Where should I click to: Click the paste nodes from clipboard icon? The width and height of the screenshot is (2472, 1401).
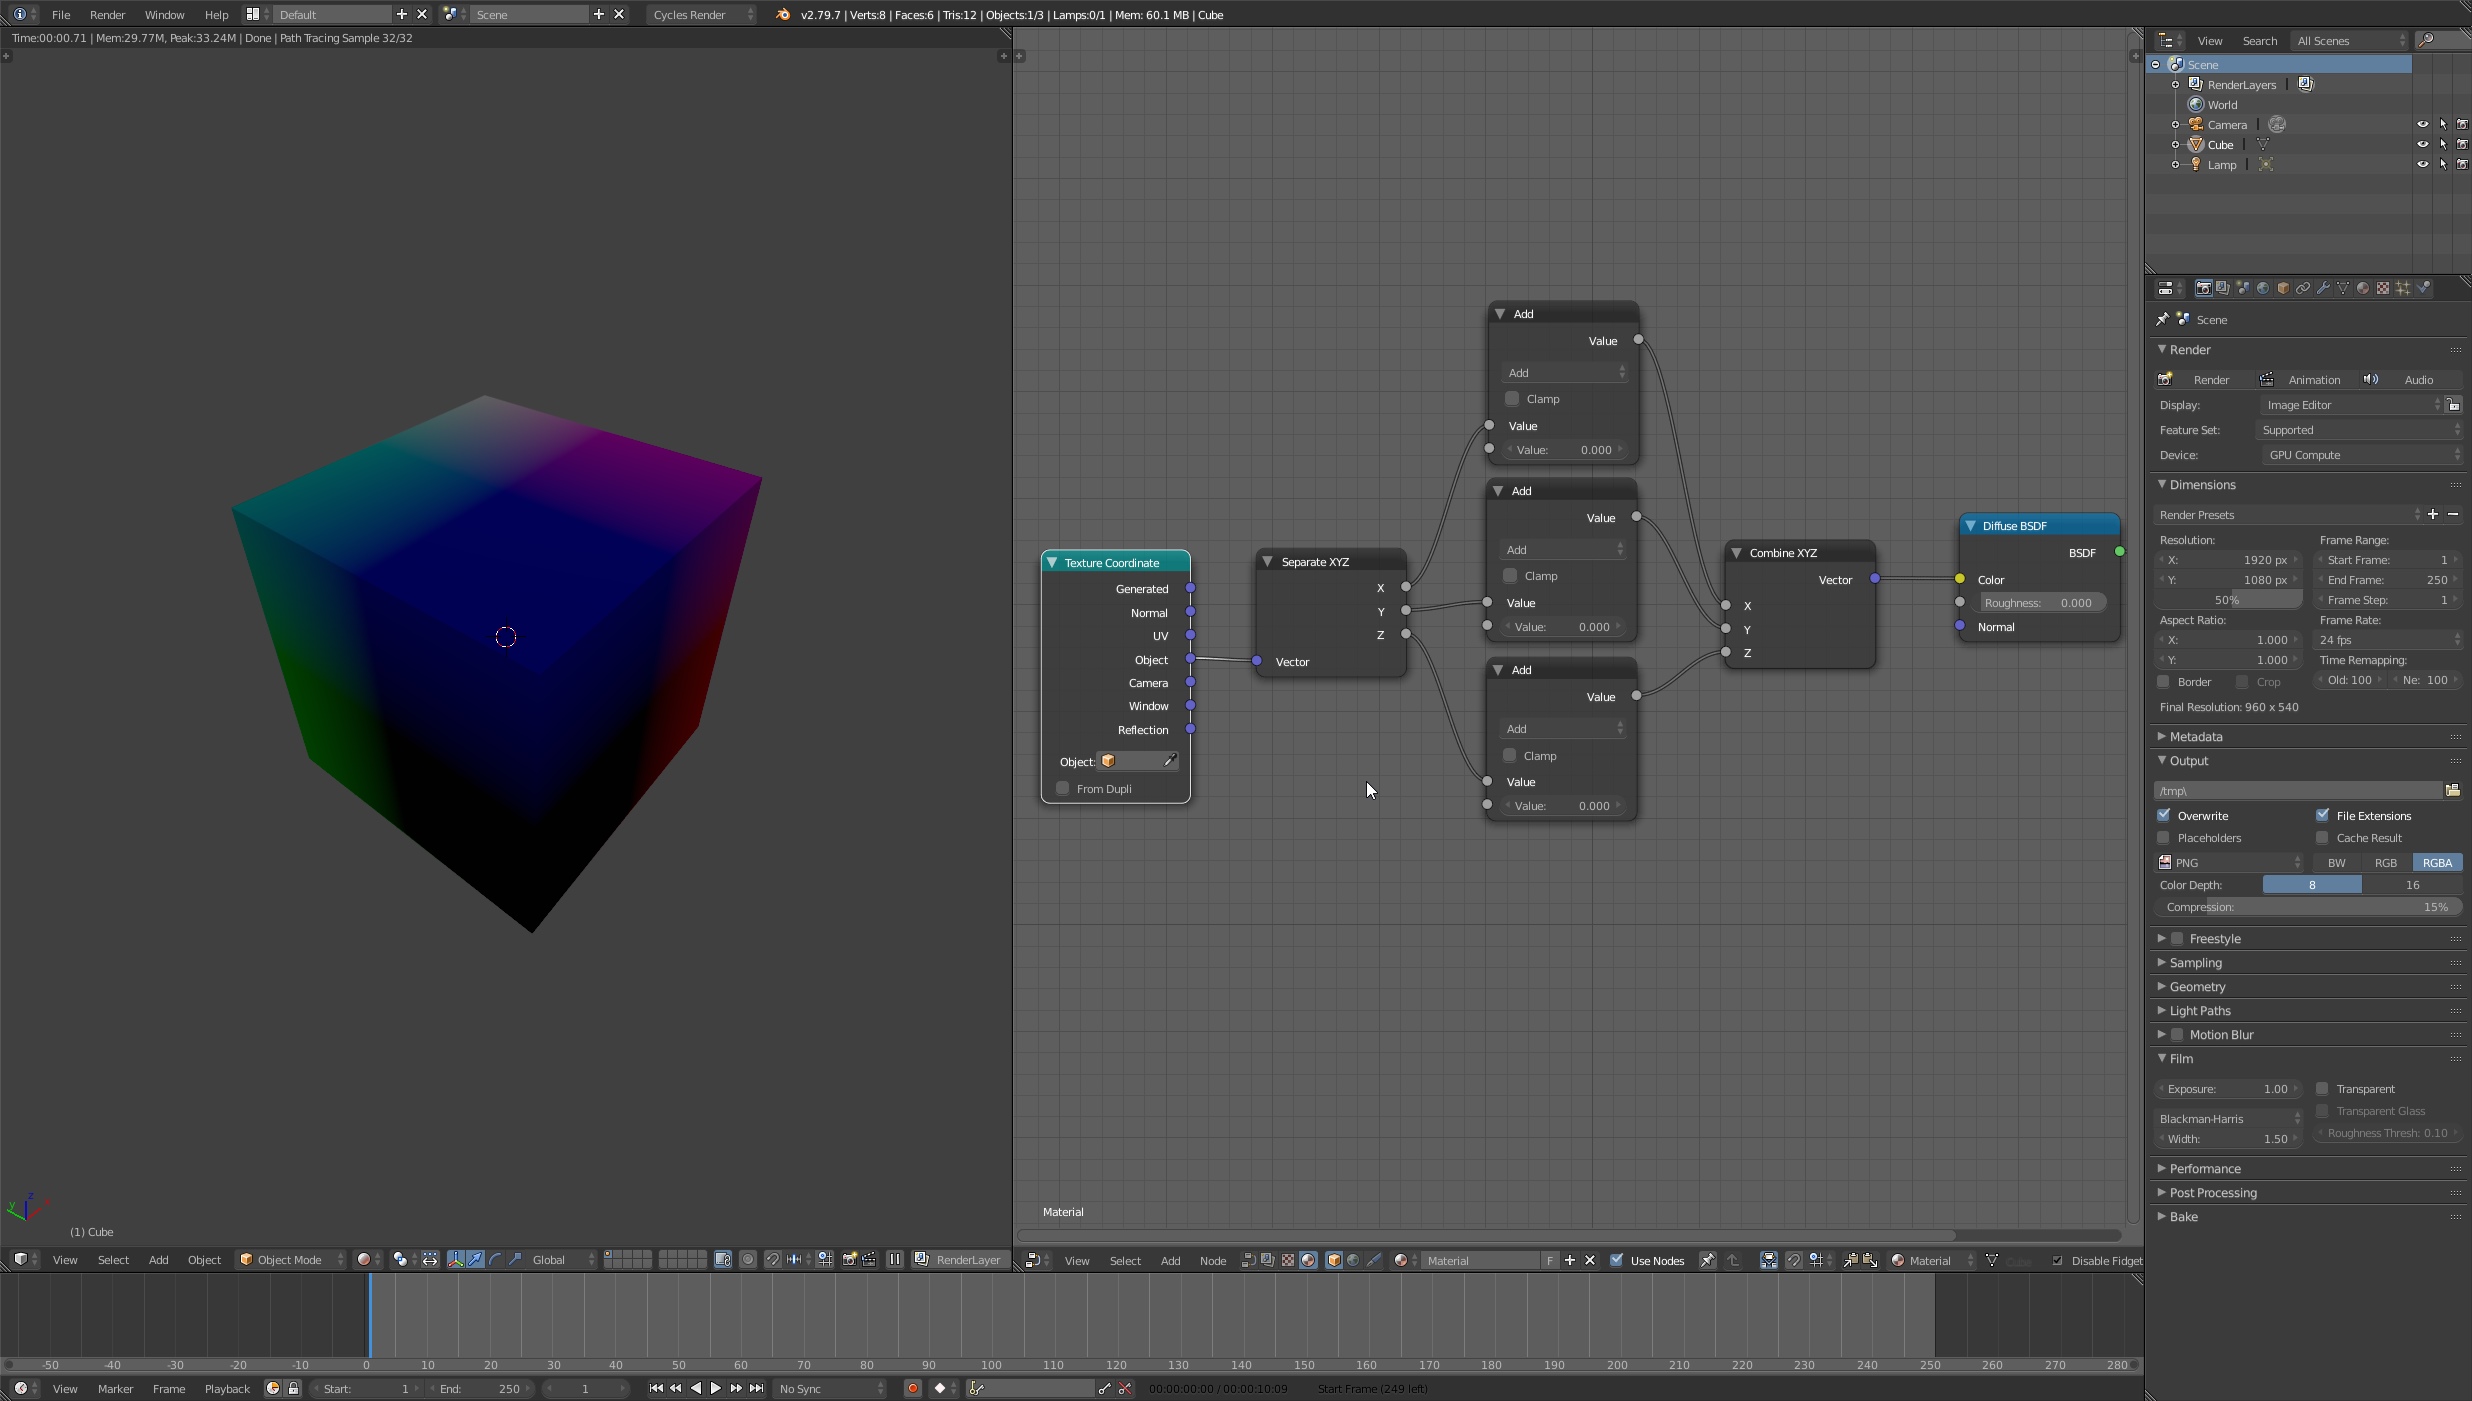[x=1870, y=1260]
